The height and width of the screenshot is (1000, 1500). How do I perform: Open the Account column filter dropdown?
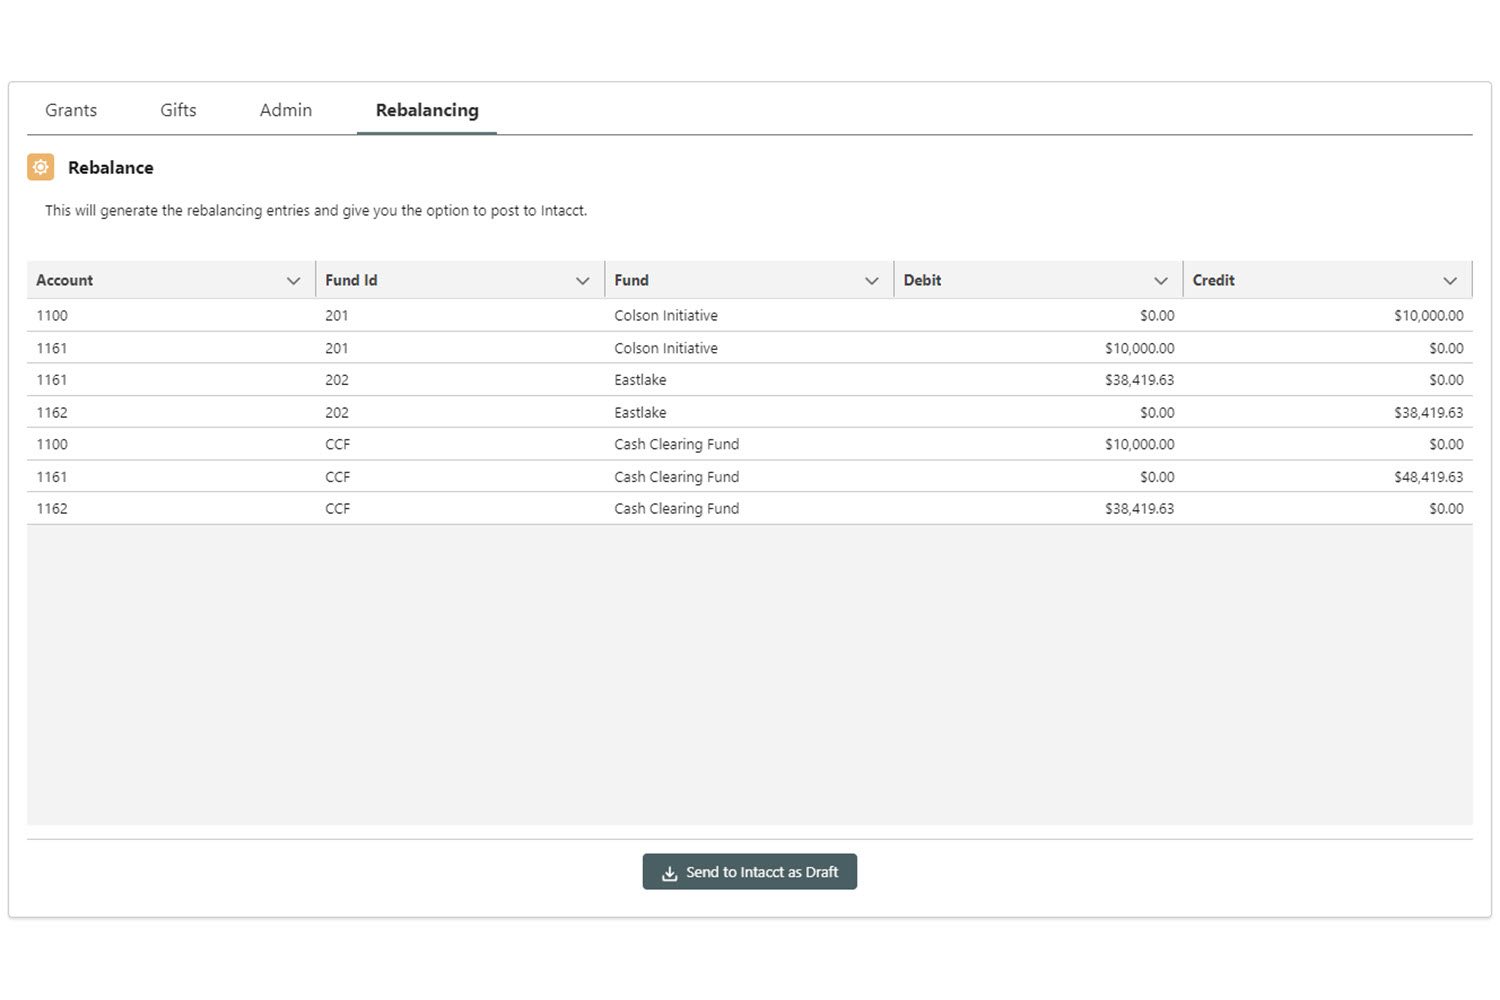point(293,281)
